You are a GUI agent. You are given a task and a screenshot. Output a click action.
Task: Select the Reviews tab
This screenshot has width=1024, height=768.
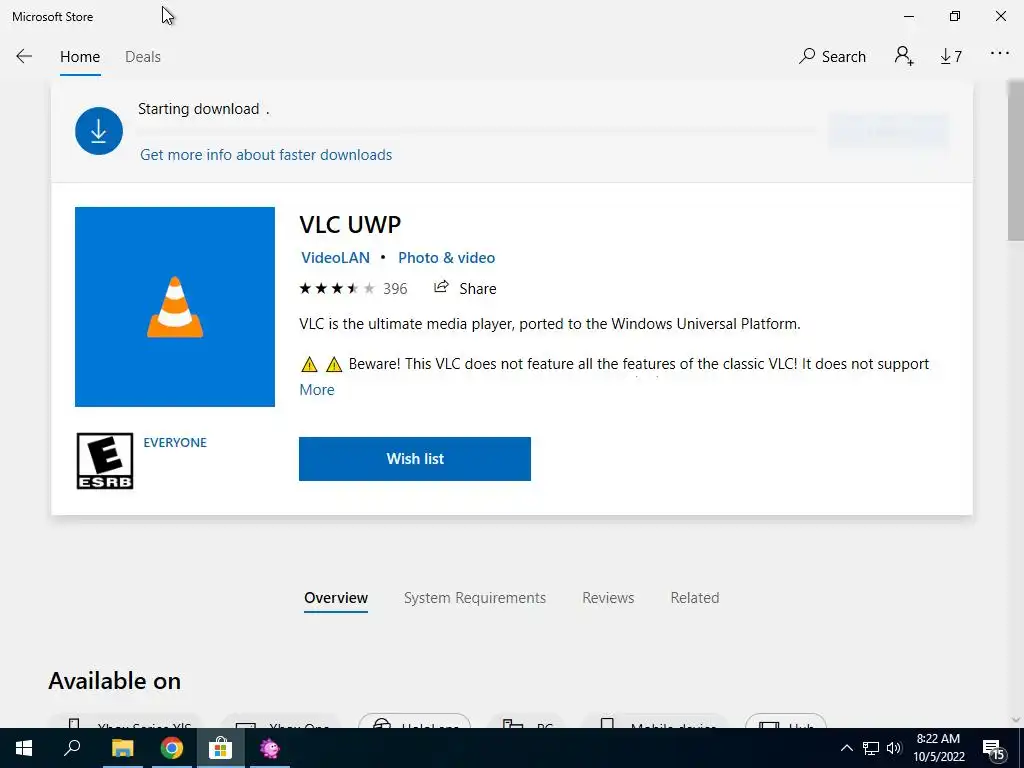tap(608, 598)
